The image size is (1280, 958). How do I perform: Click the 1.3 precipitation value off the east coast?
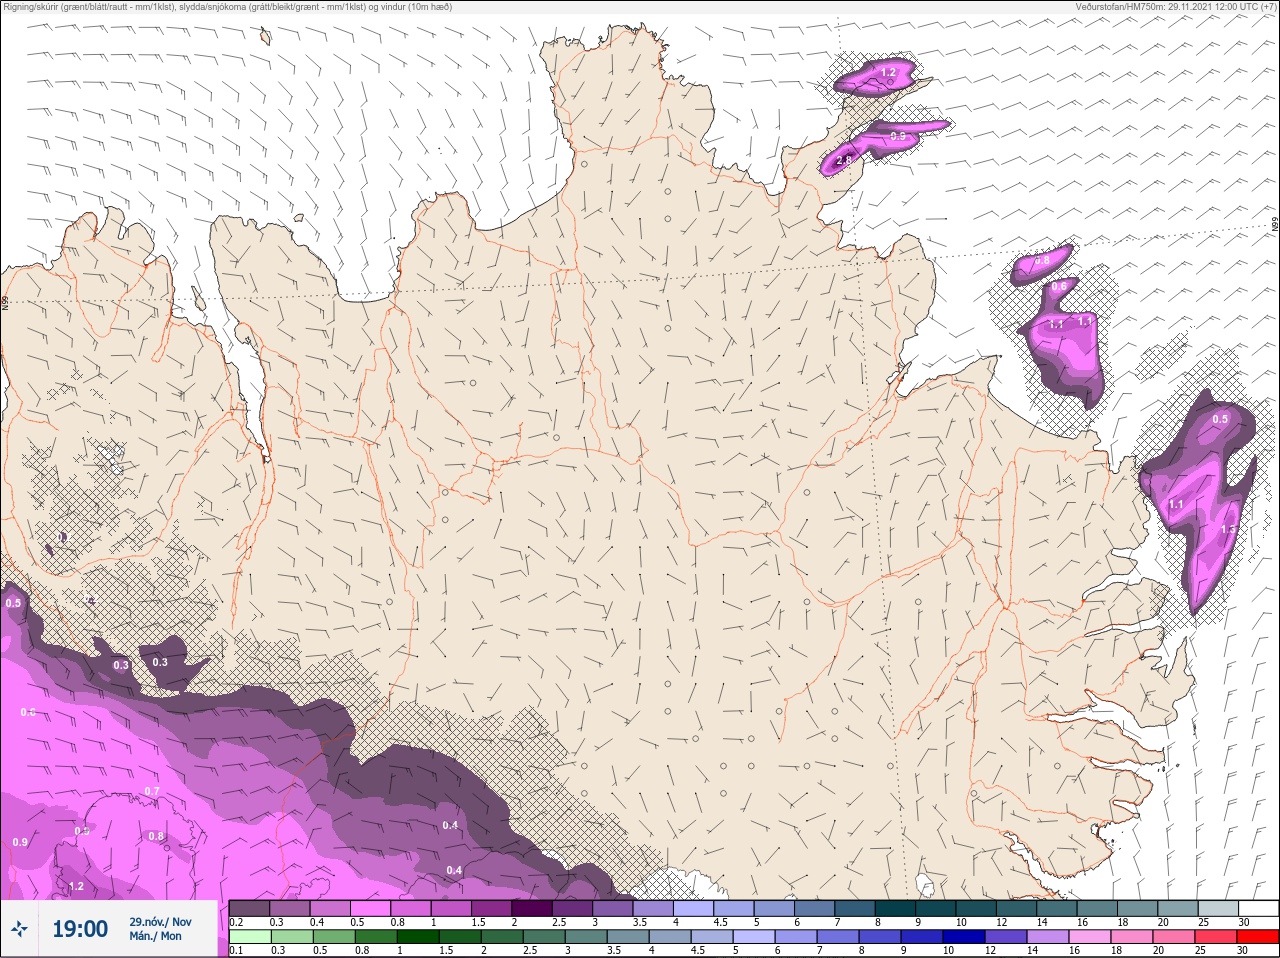(x=1229, y=529)
